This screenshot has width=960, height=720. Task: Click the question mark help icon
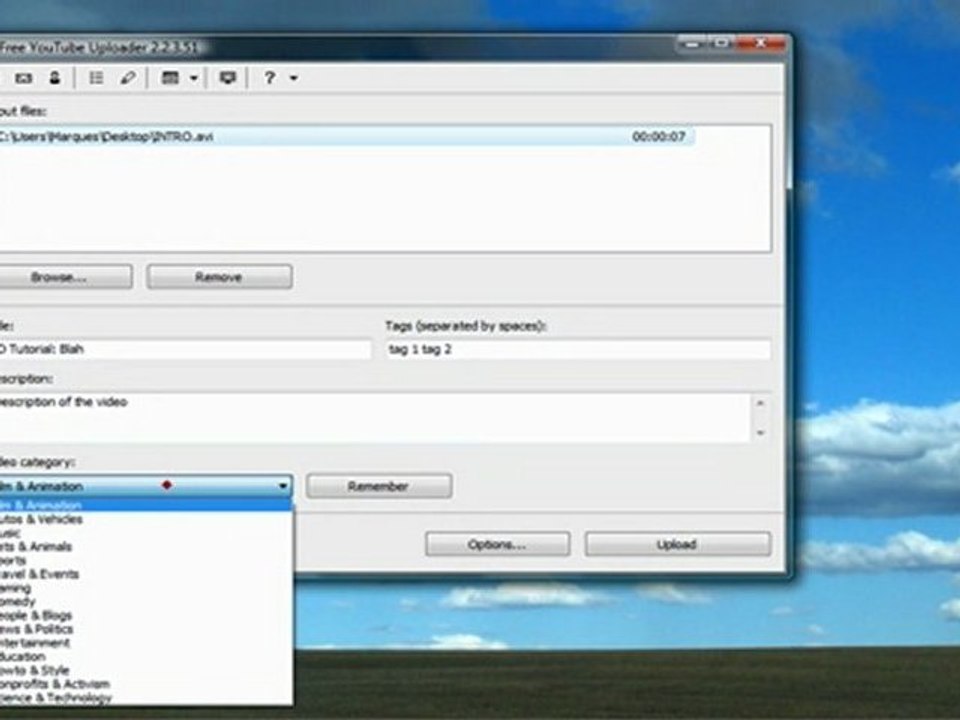point(269,78)
